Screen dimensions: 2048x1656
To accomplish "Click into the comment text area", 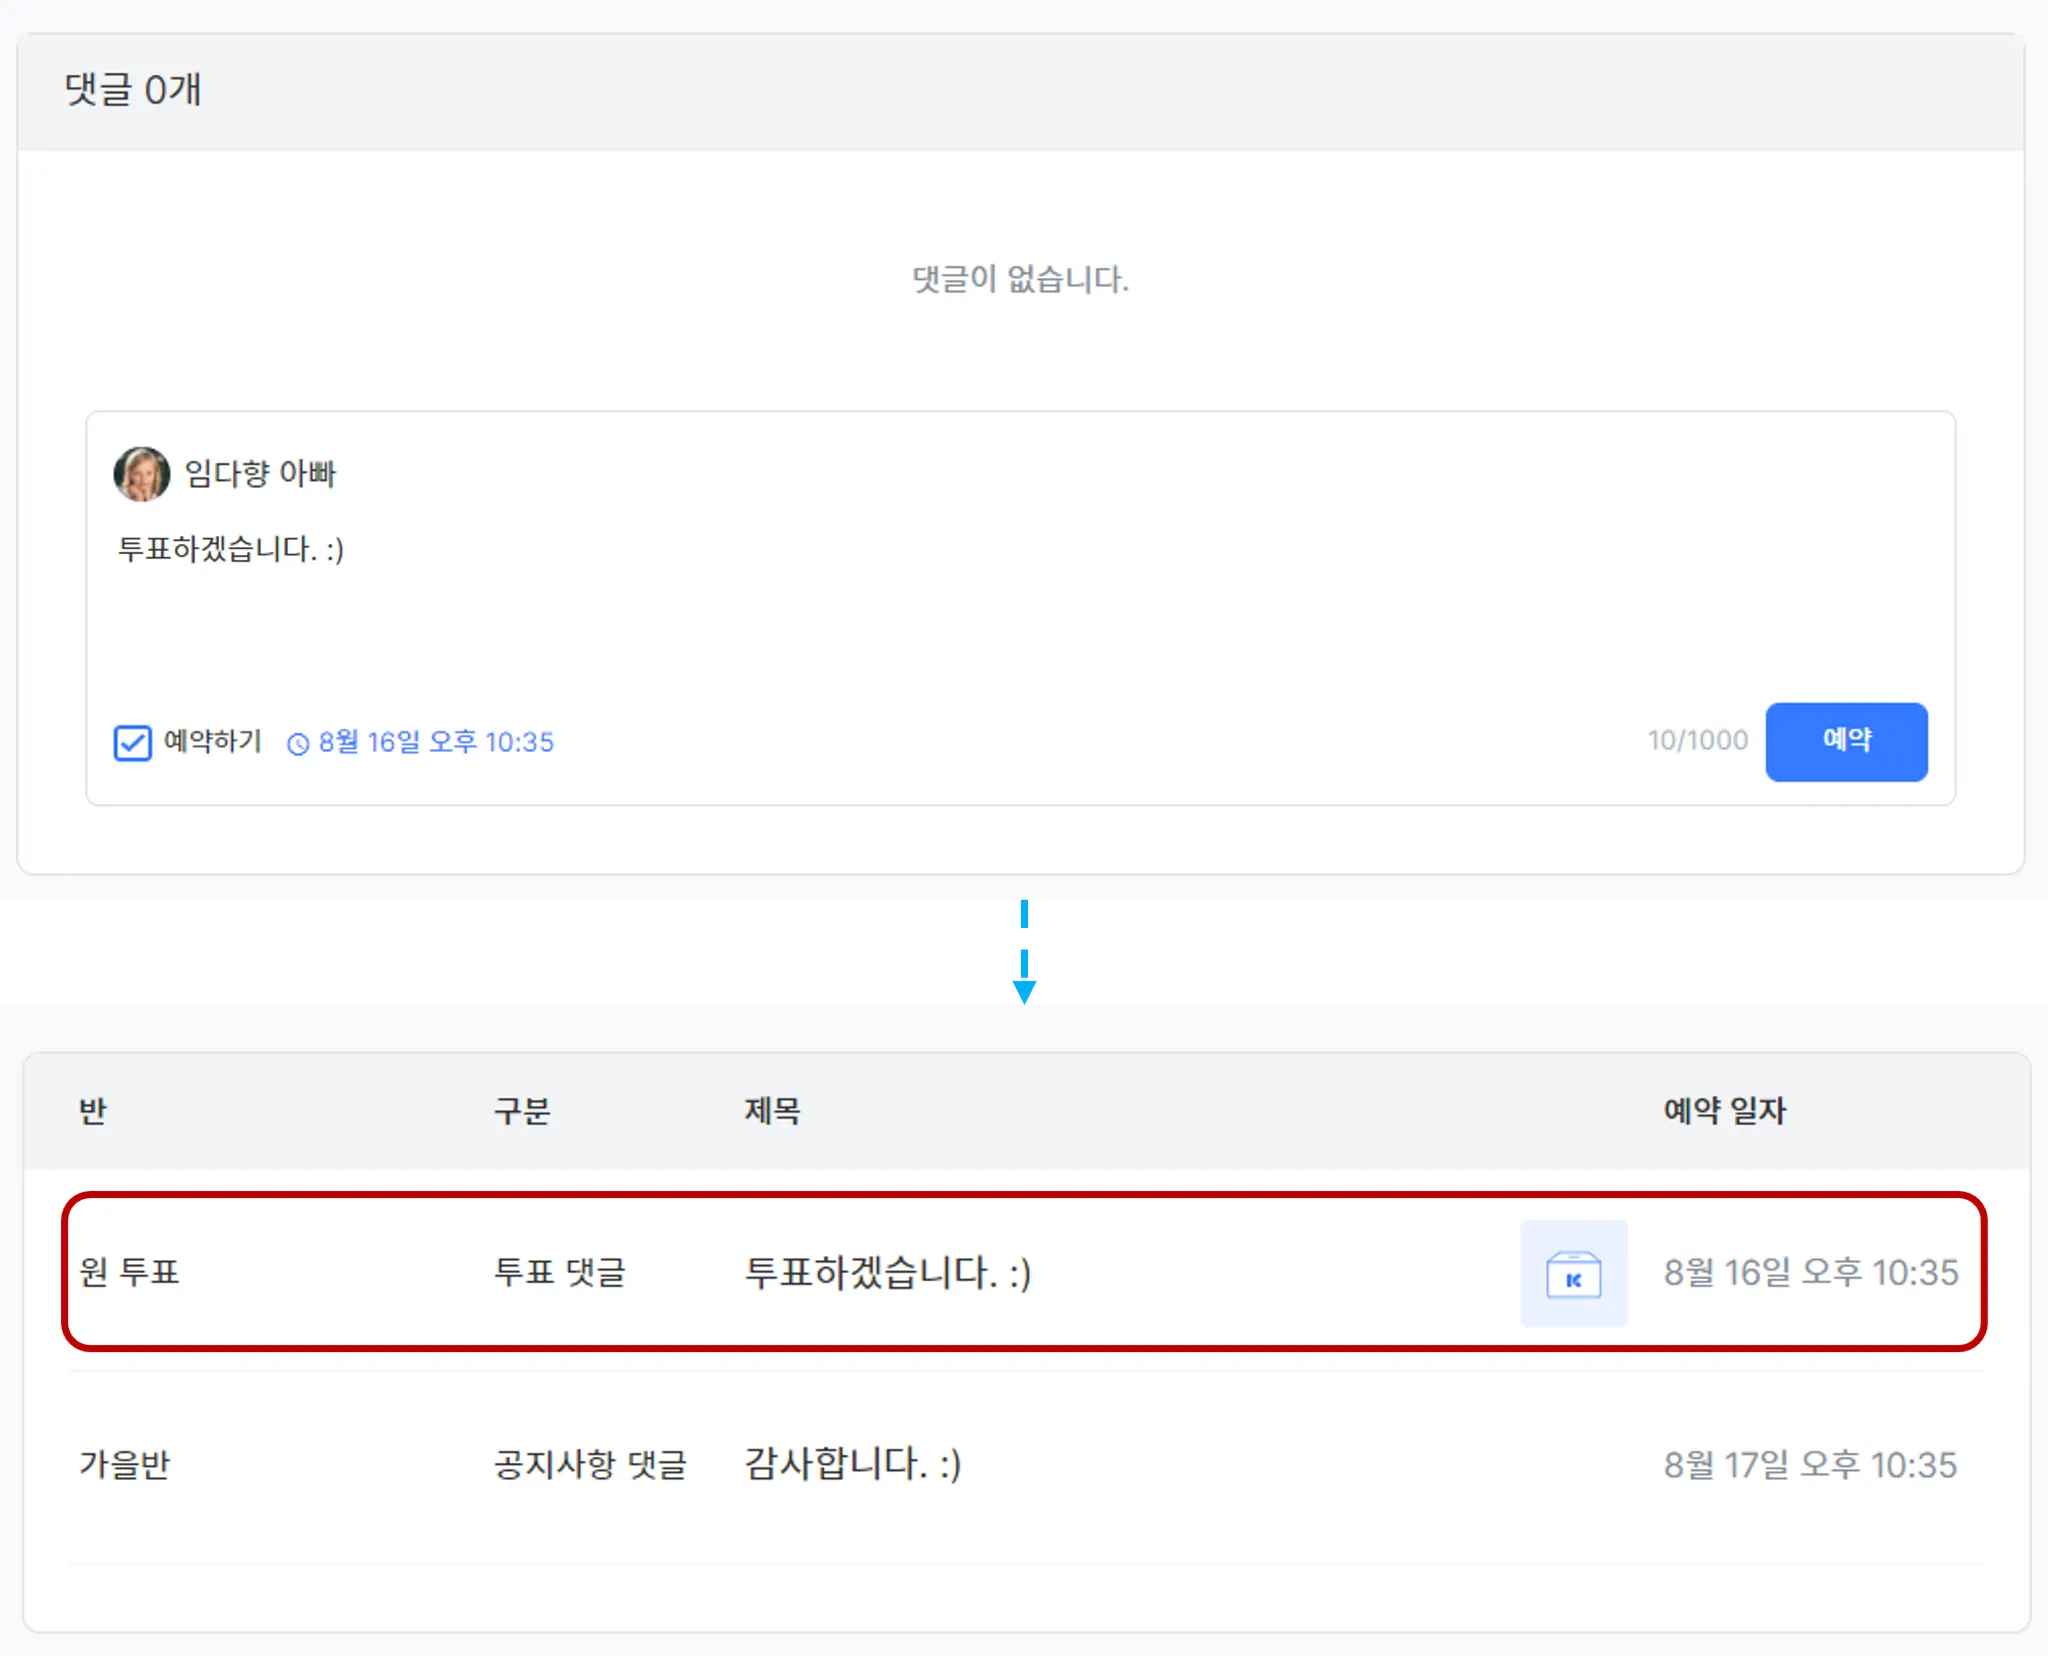I will (1020, 600).
